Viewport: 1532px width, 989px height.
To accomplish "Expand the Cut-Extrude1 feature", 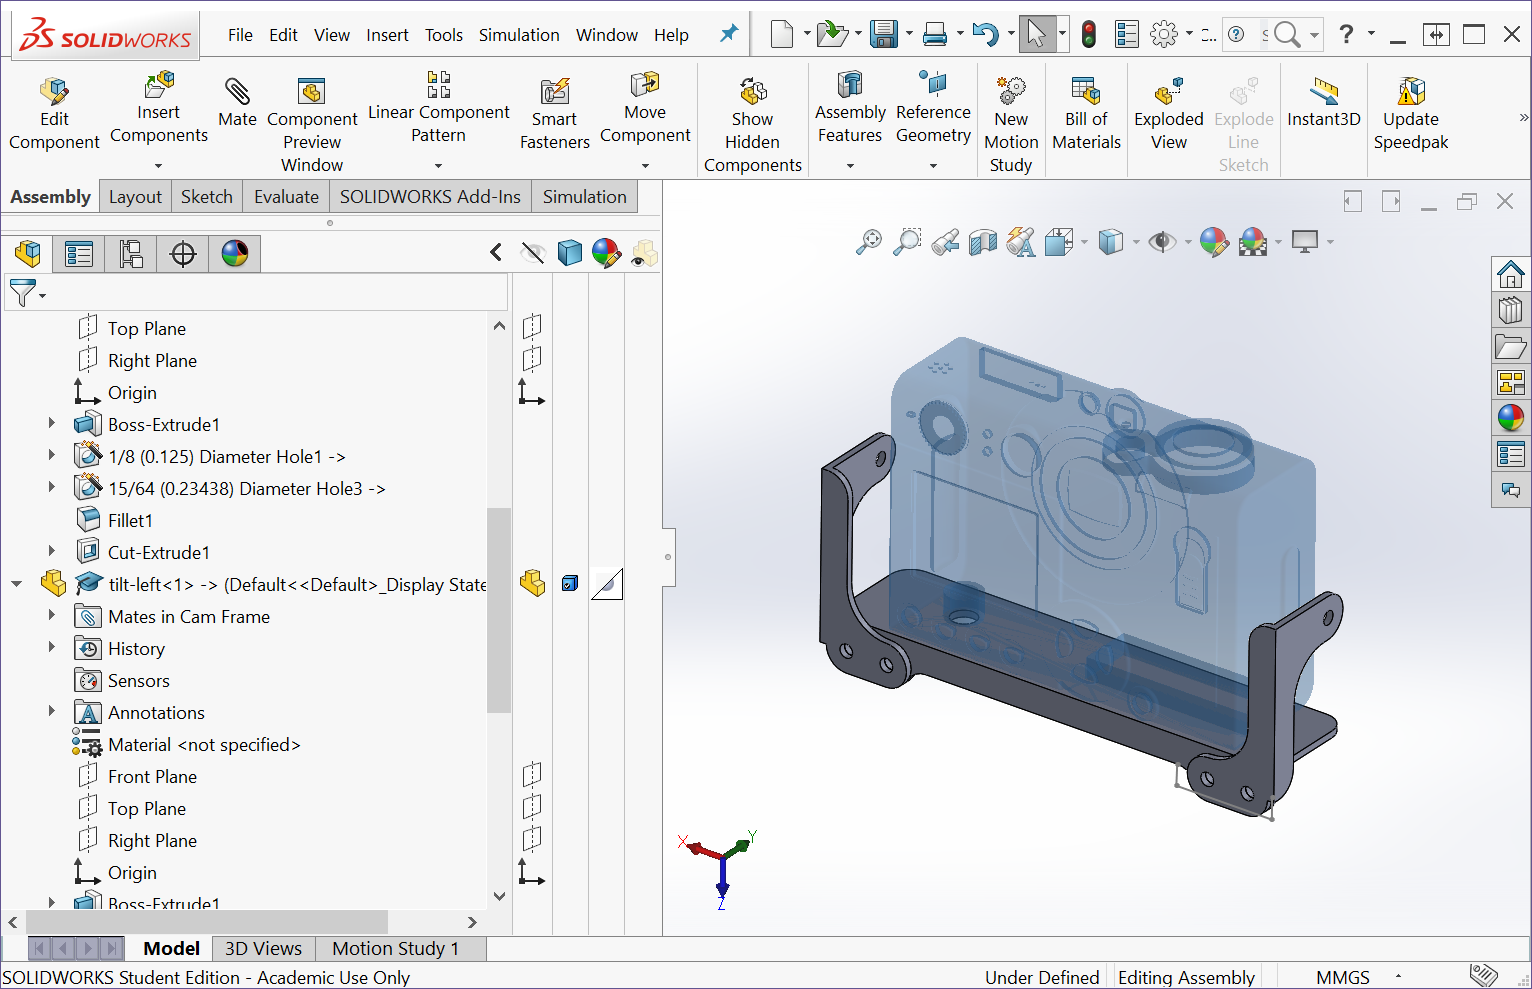I will click(x=52, y=552).
